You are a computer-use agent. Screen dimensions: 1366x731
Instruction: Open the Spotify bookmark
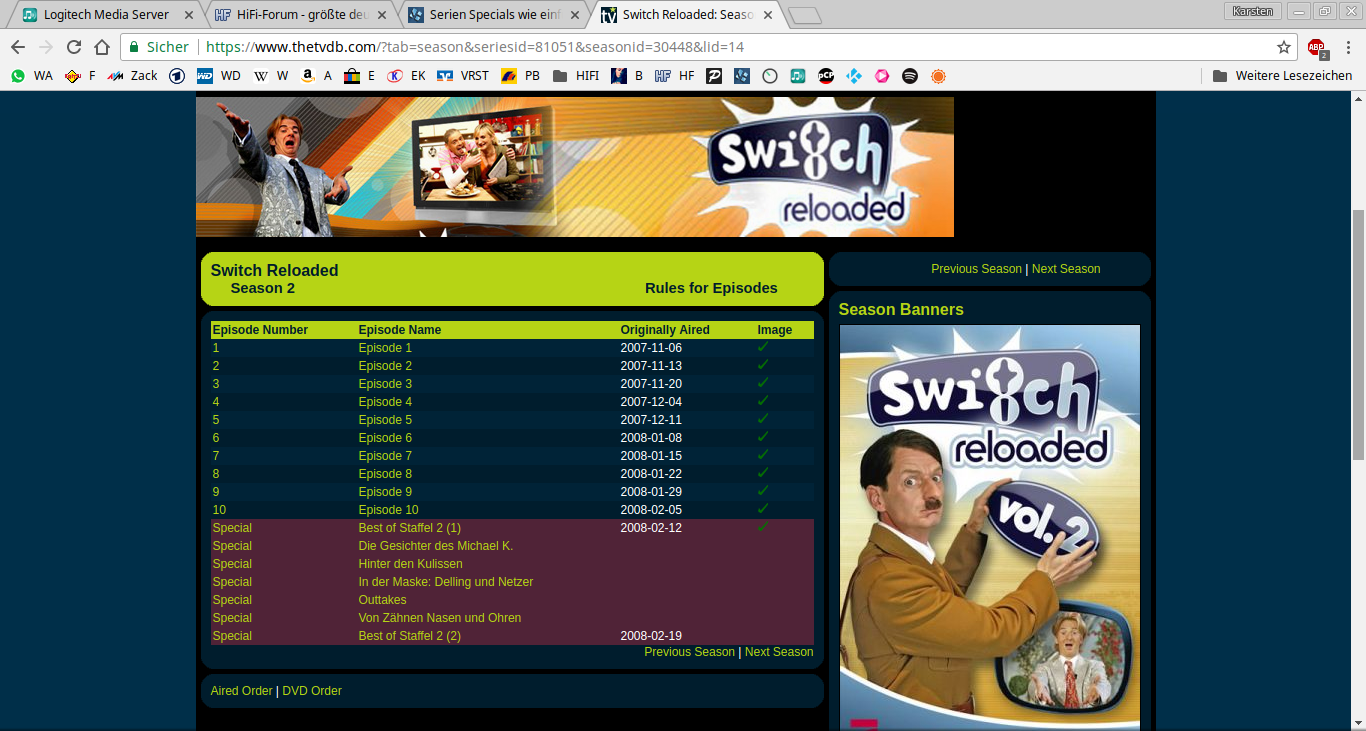click(x=910, y=76)
